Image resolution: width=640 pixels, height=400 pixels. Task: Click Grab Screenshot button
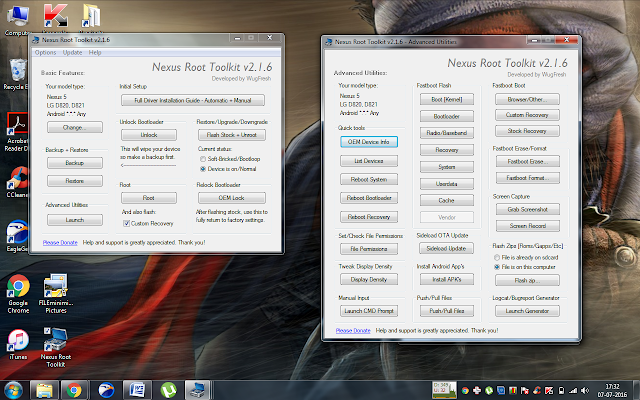tap(528, 209)
